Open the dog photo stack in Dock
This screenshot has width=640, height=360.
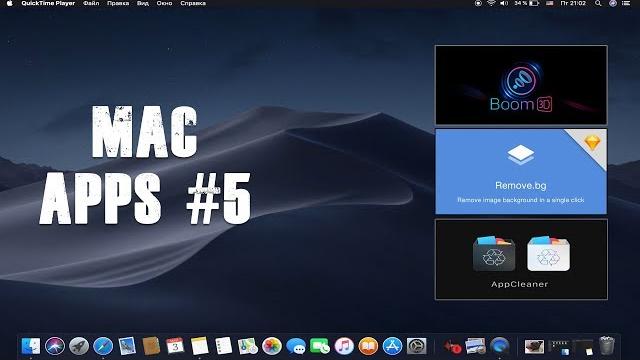tap(534, 347)
